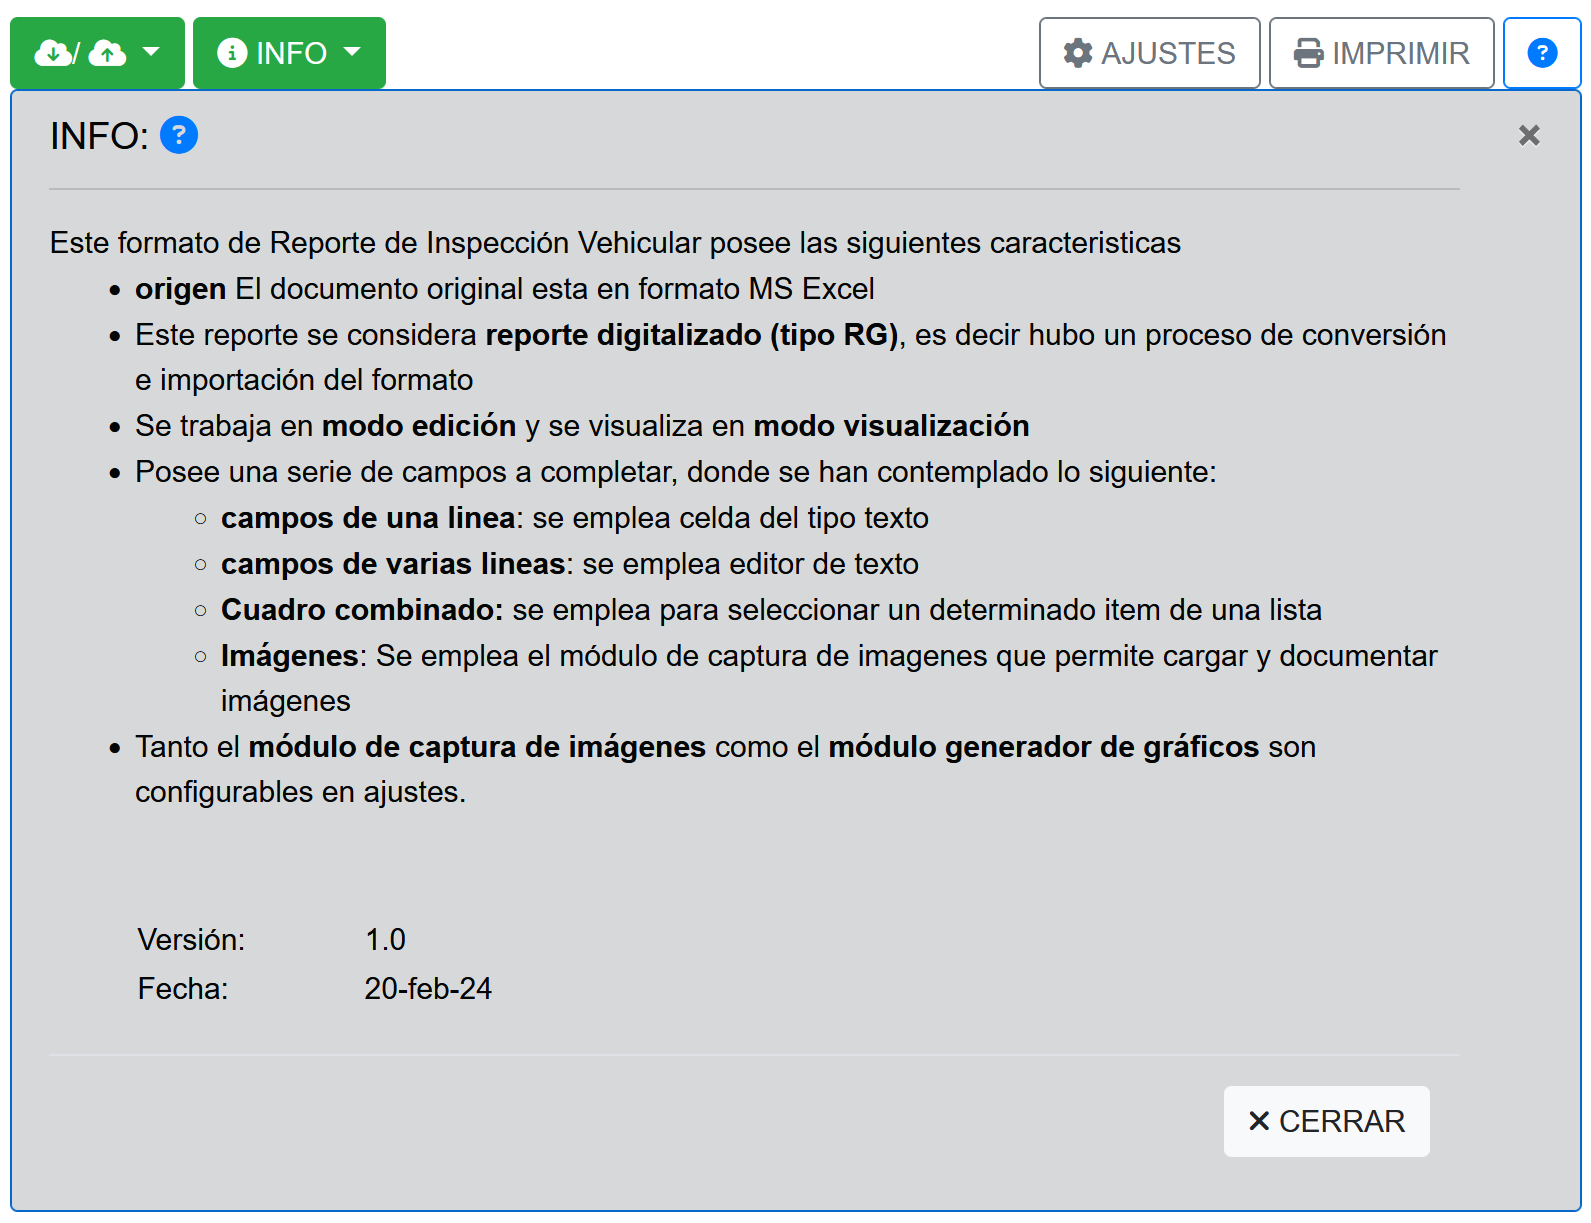The width and height of the screenshot is (1591, 1223).
Task: Click the cloud download icon
Action: [x=52, y=53]
